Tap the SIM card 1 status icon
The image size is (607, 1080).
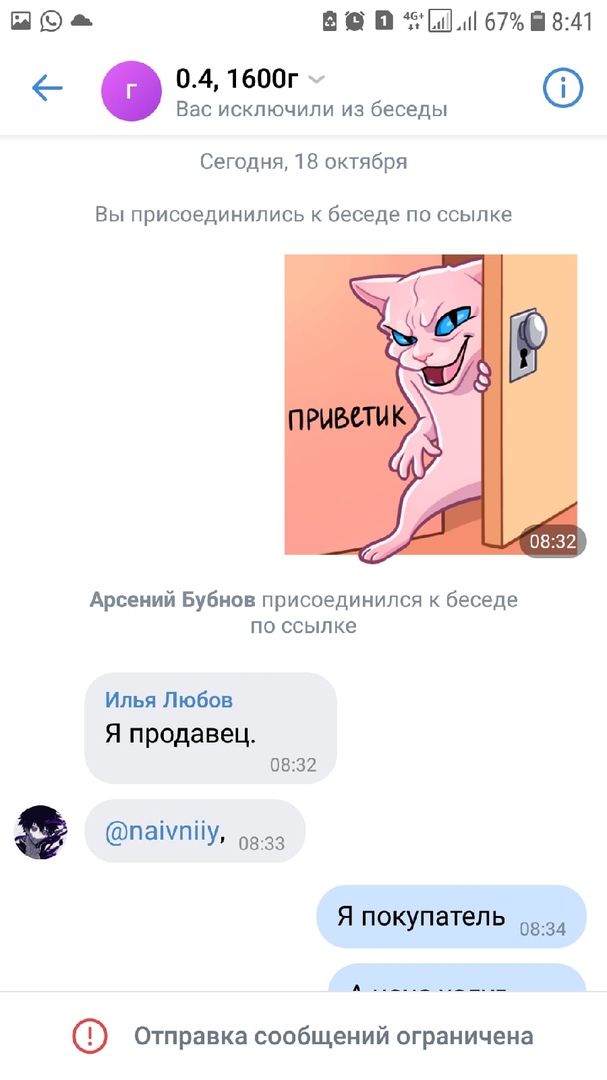[x=384, y=21]
